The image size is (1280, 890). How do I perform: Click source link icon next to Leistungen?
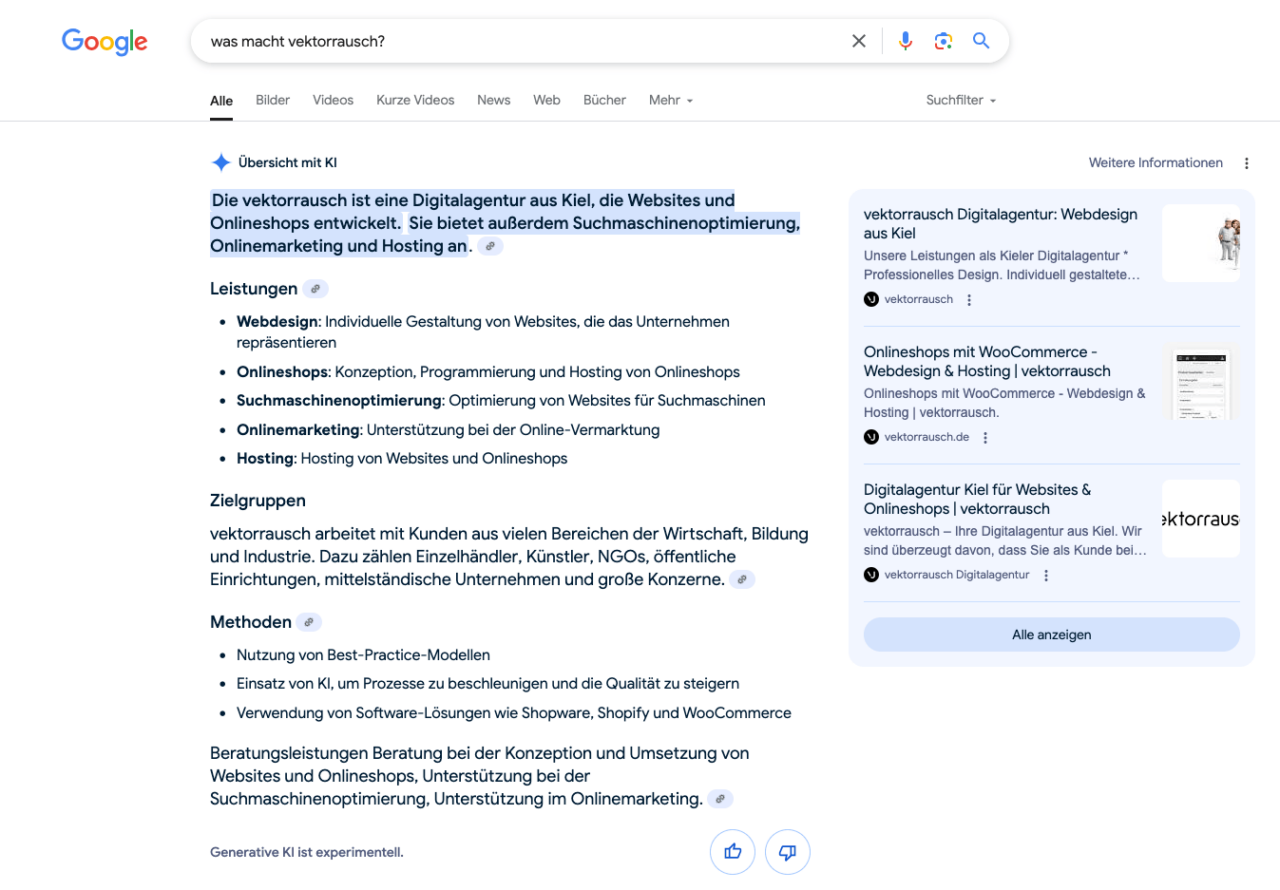pyautogui.click(x=315, y=289)
